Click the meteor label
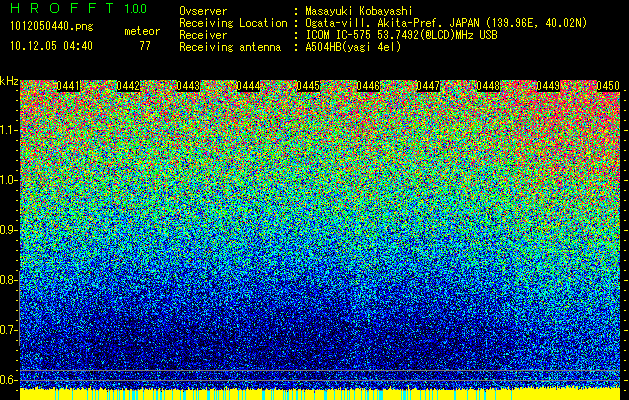 142,31
